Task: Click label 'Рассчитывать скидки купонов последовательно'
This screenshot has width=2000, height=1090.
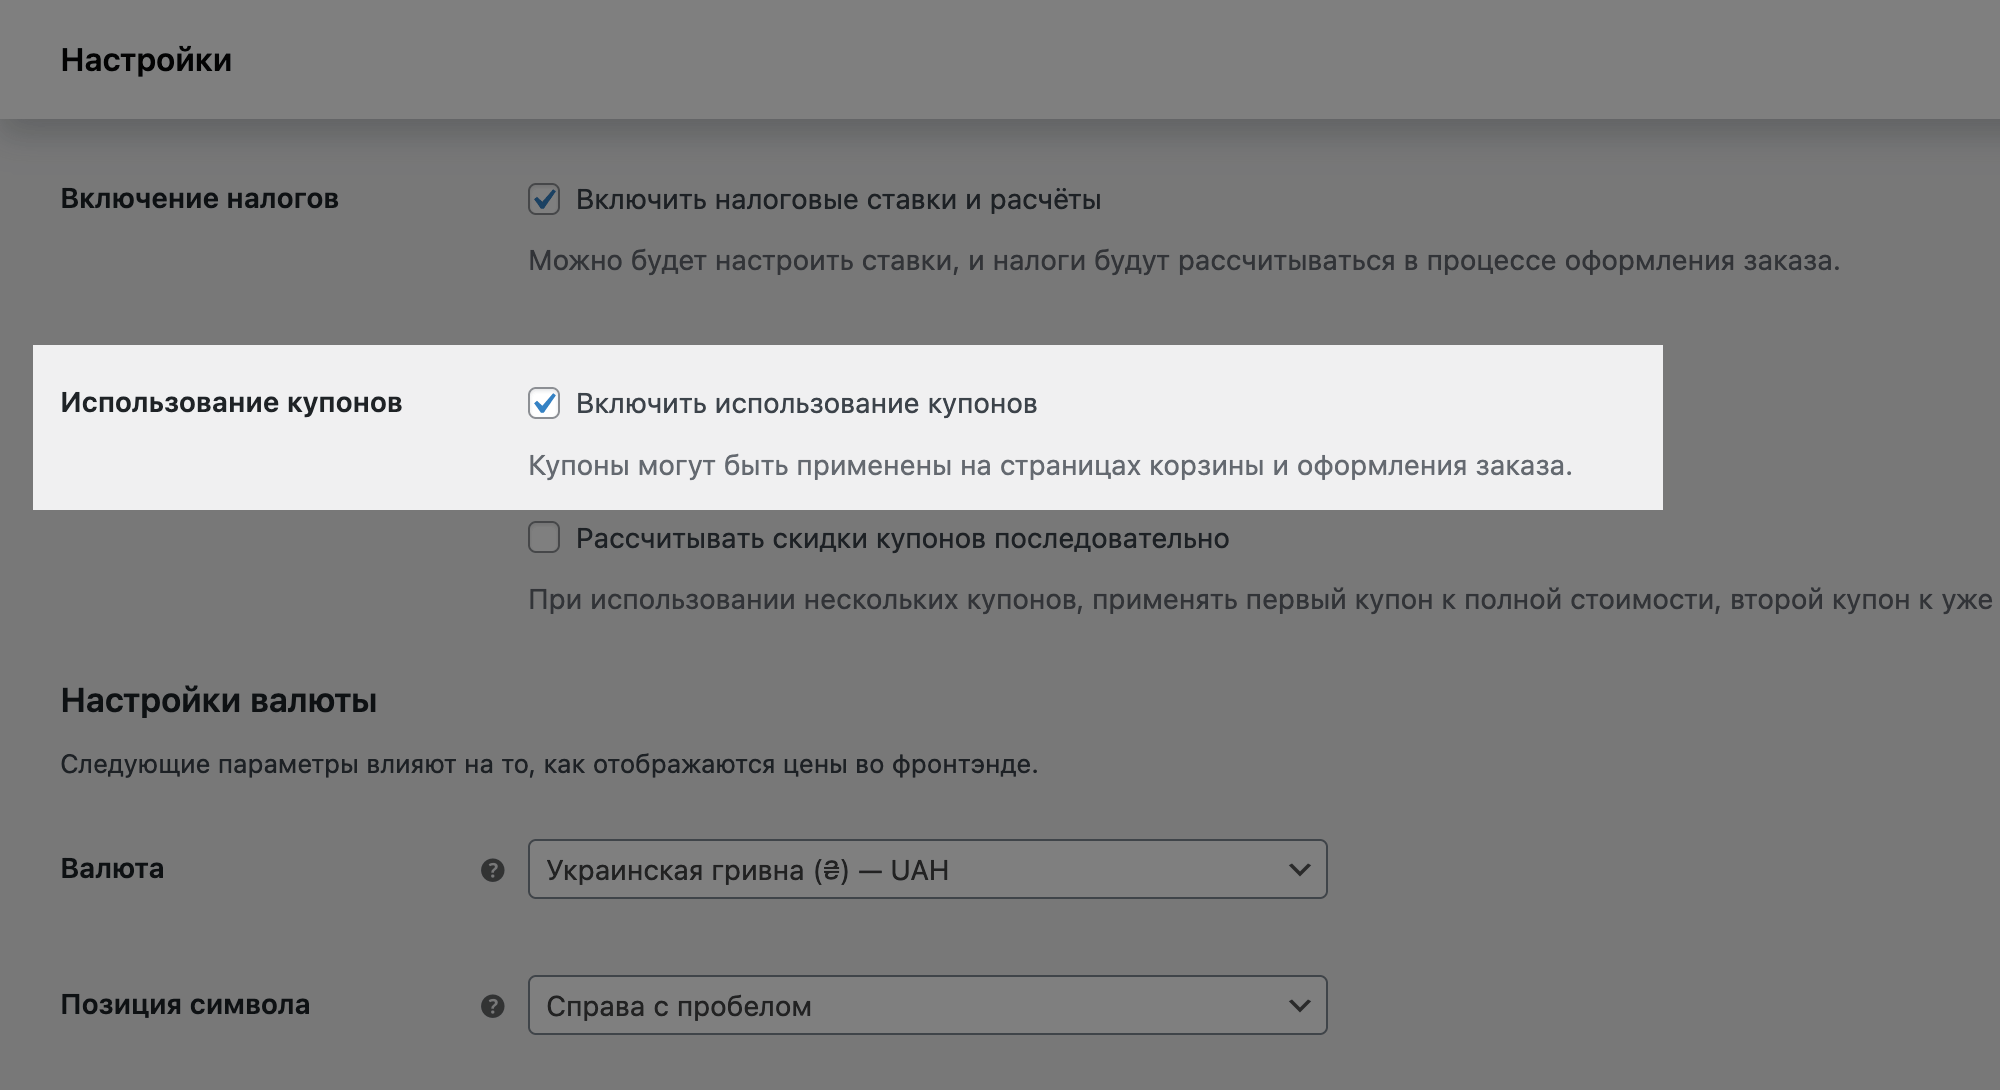Action: click(902, 539)
